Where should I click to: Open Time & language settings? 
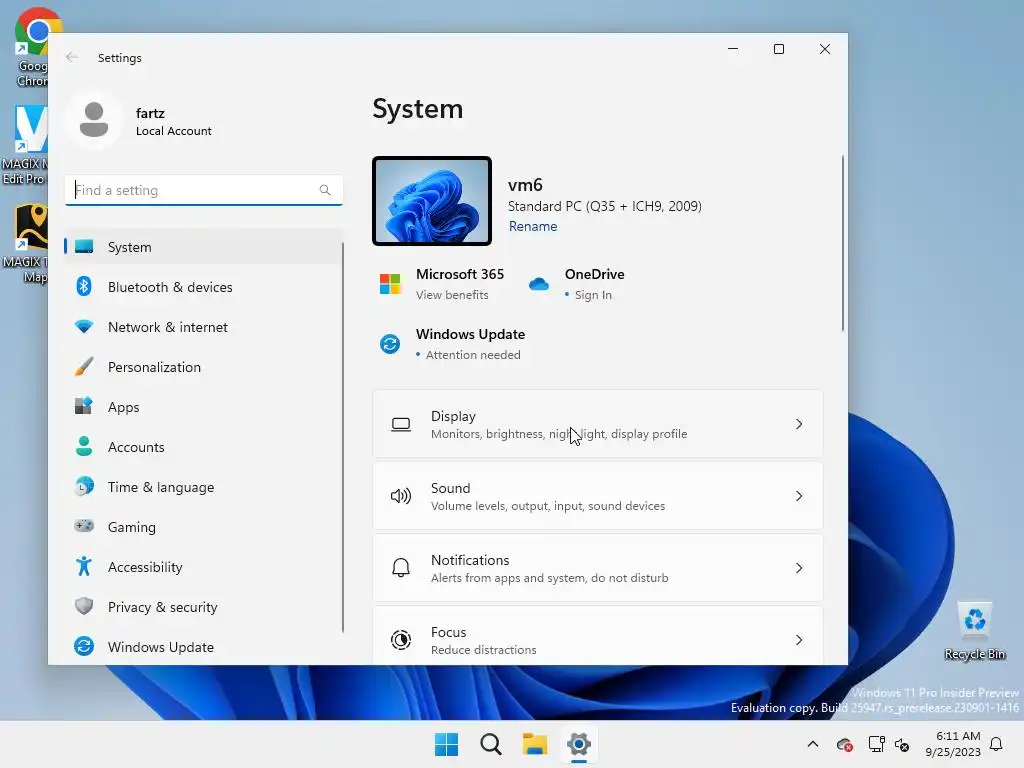click(203, 487)
